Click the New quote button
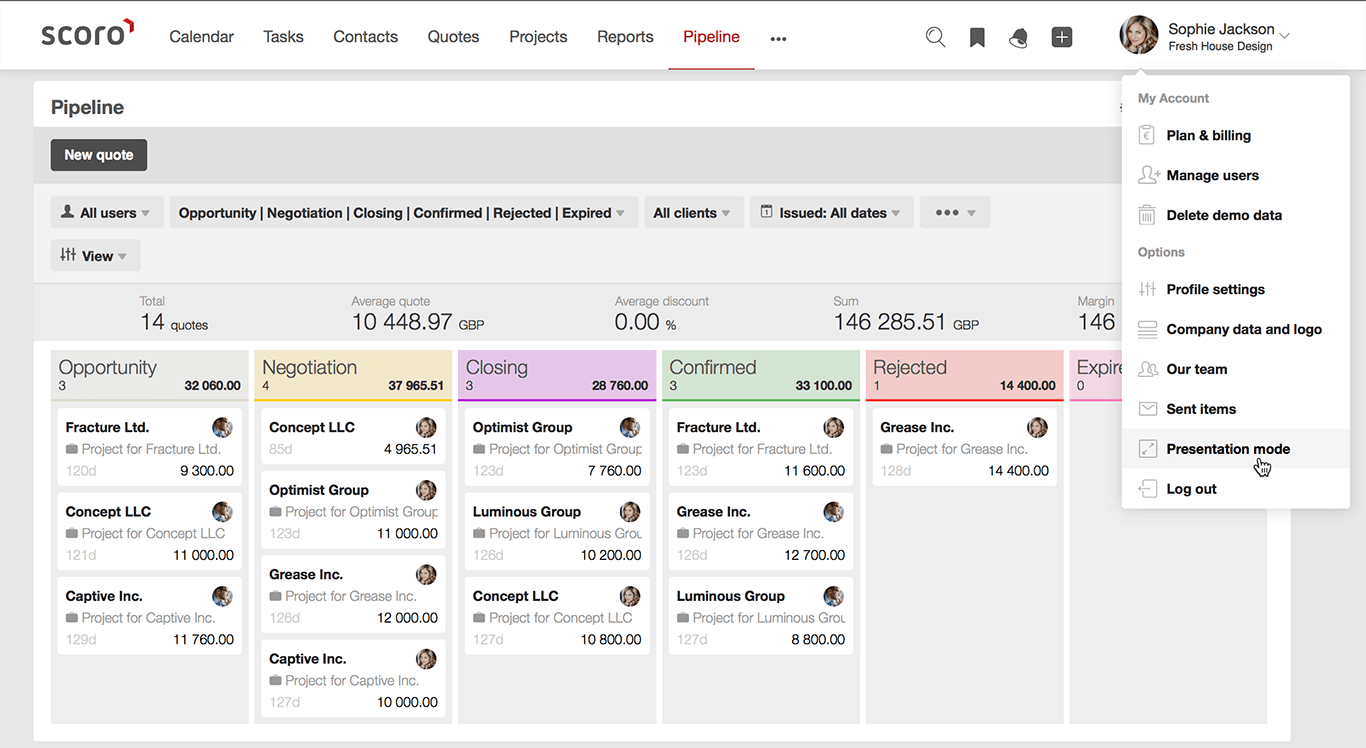The height and width of the screenshot is (748, 1366). 99,155
